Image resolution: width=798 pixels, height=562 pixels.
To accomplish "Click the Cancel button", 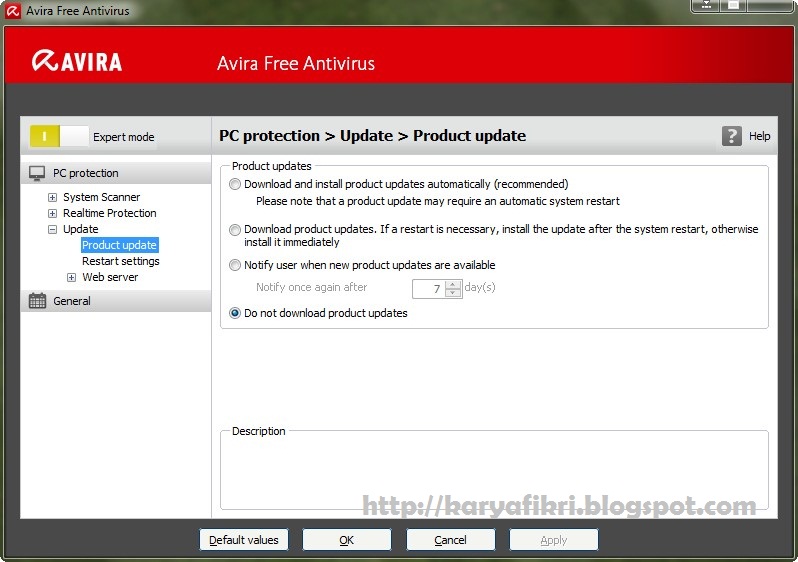I will (x=450, y=540).
